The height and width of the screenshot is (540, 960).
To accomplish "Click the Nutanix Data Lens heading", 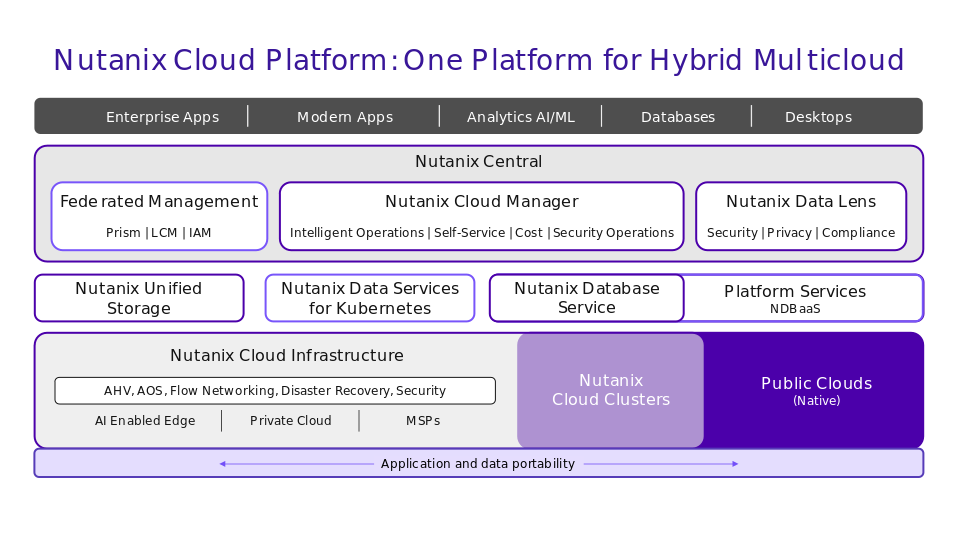I will (x=801, y=201).
